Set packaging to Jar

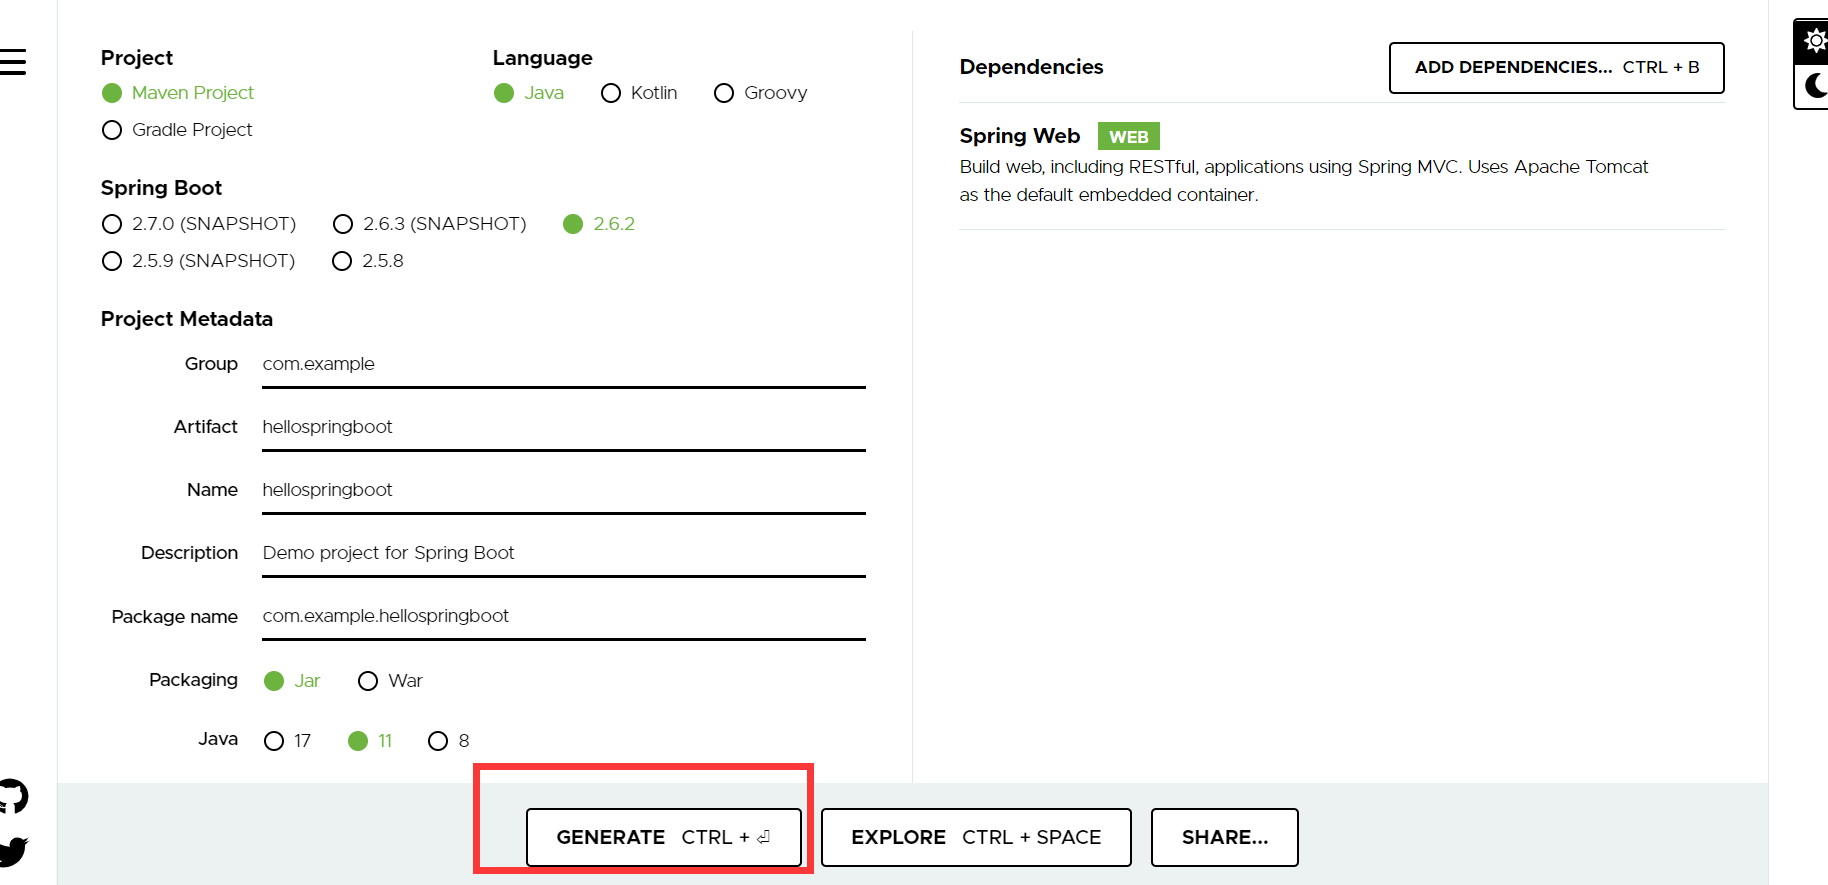click(292, 681)
